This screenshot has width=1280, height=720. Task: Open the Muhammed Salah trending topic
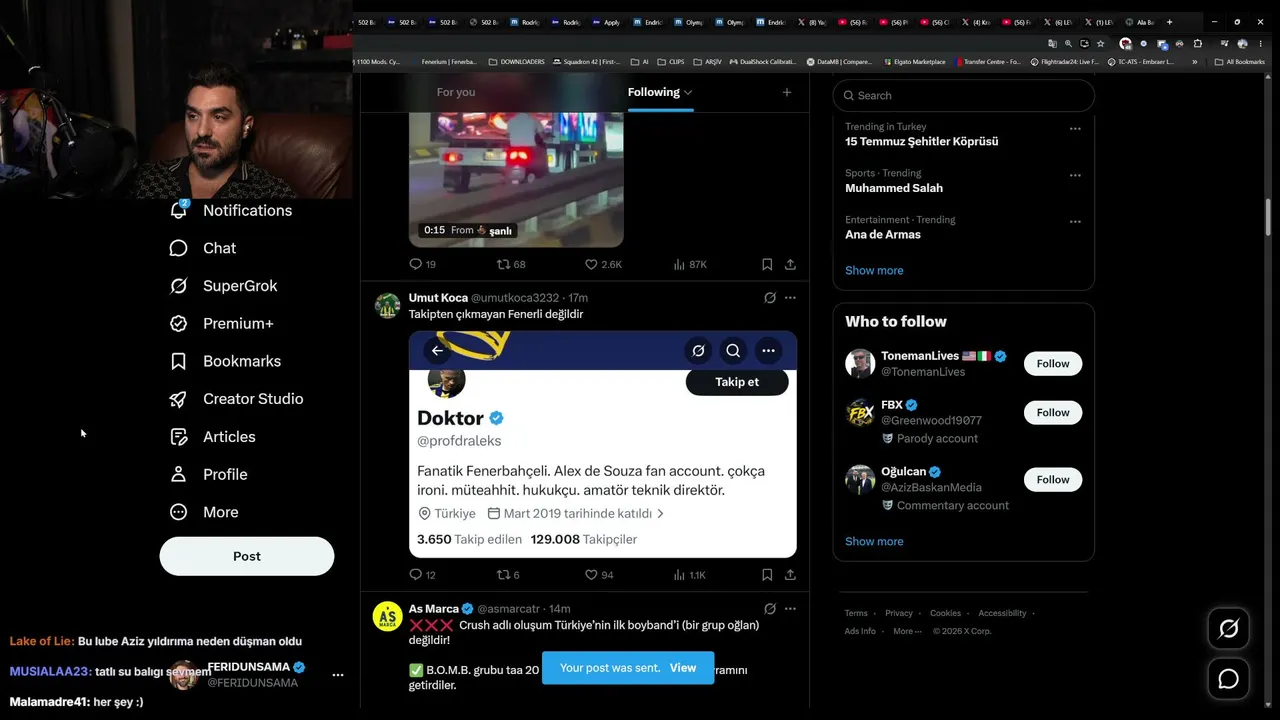(x=894, y=188)
